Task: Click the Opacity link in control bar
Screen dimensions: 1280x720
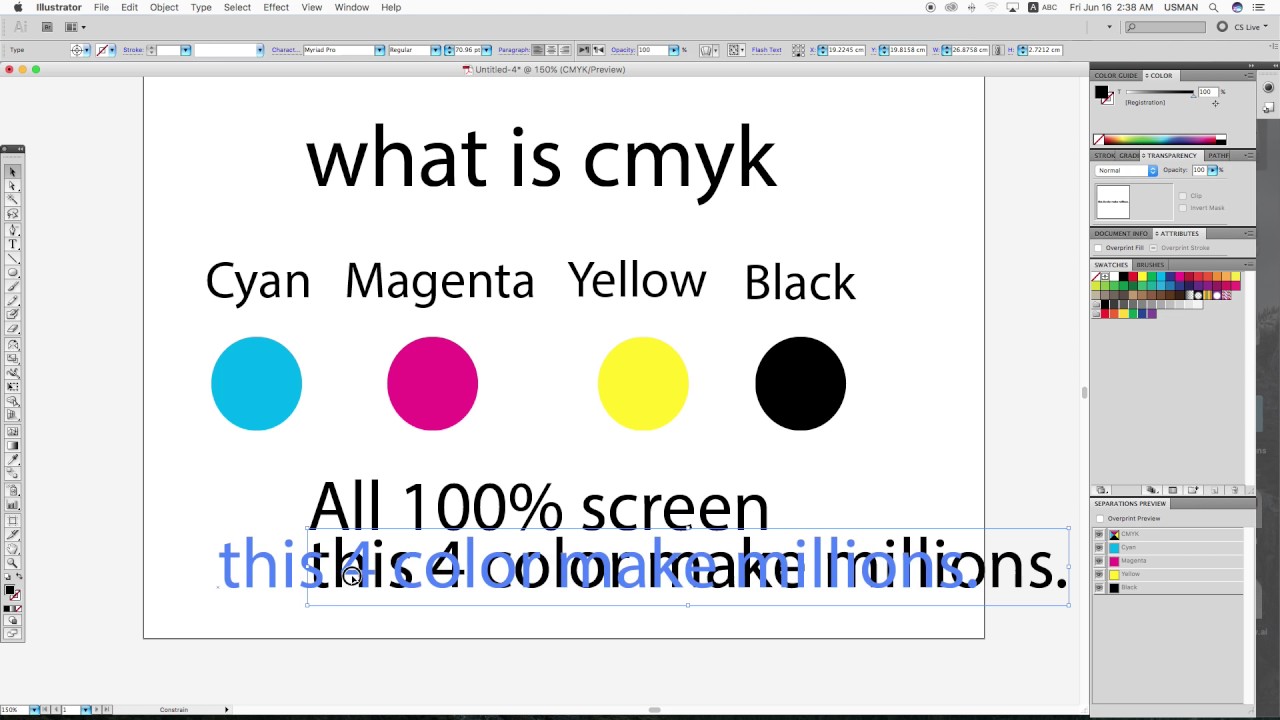Action: (x=623, y=50)
